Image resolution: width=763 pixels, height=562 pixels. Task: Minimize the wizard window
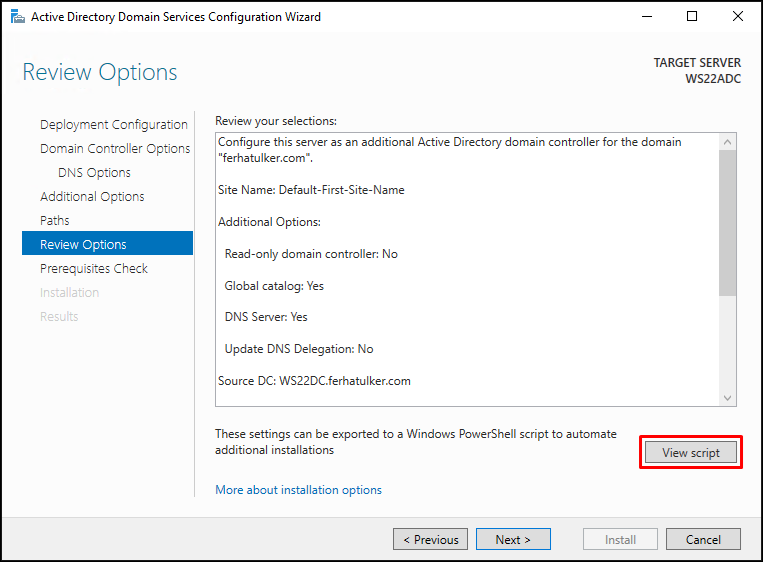[647, 17]
